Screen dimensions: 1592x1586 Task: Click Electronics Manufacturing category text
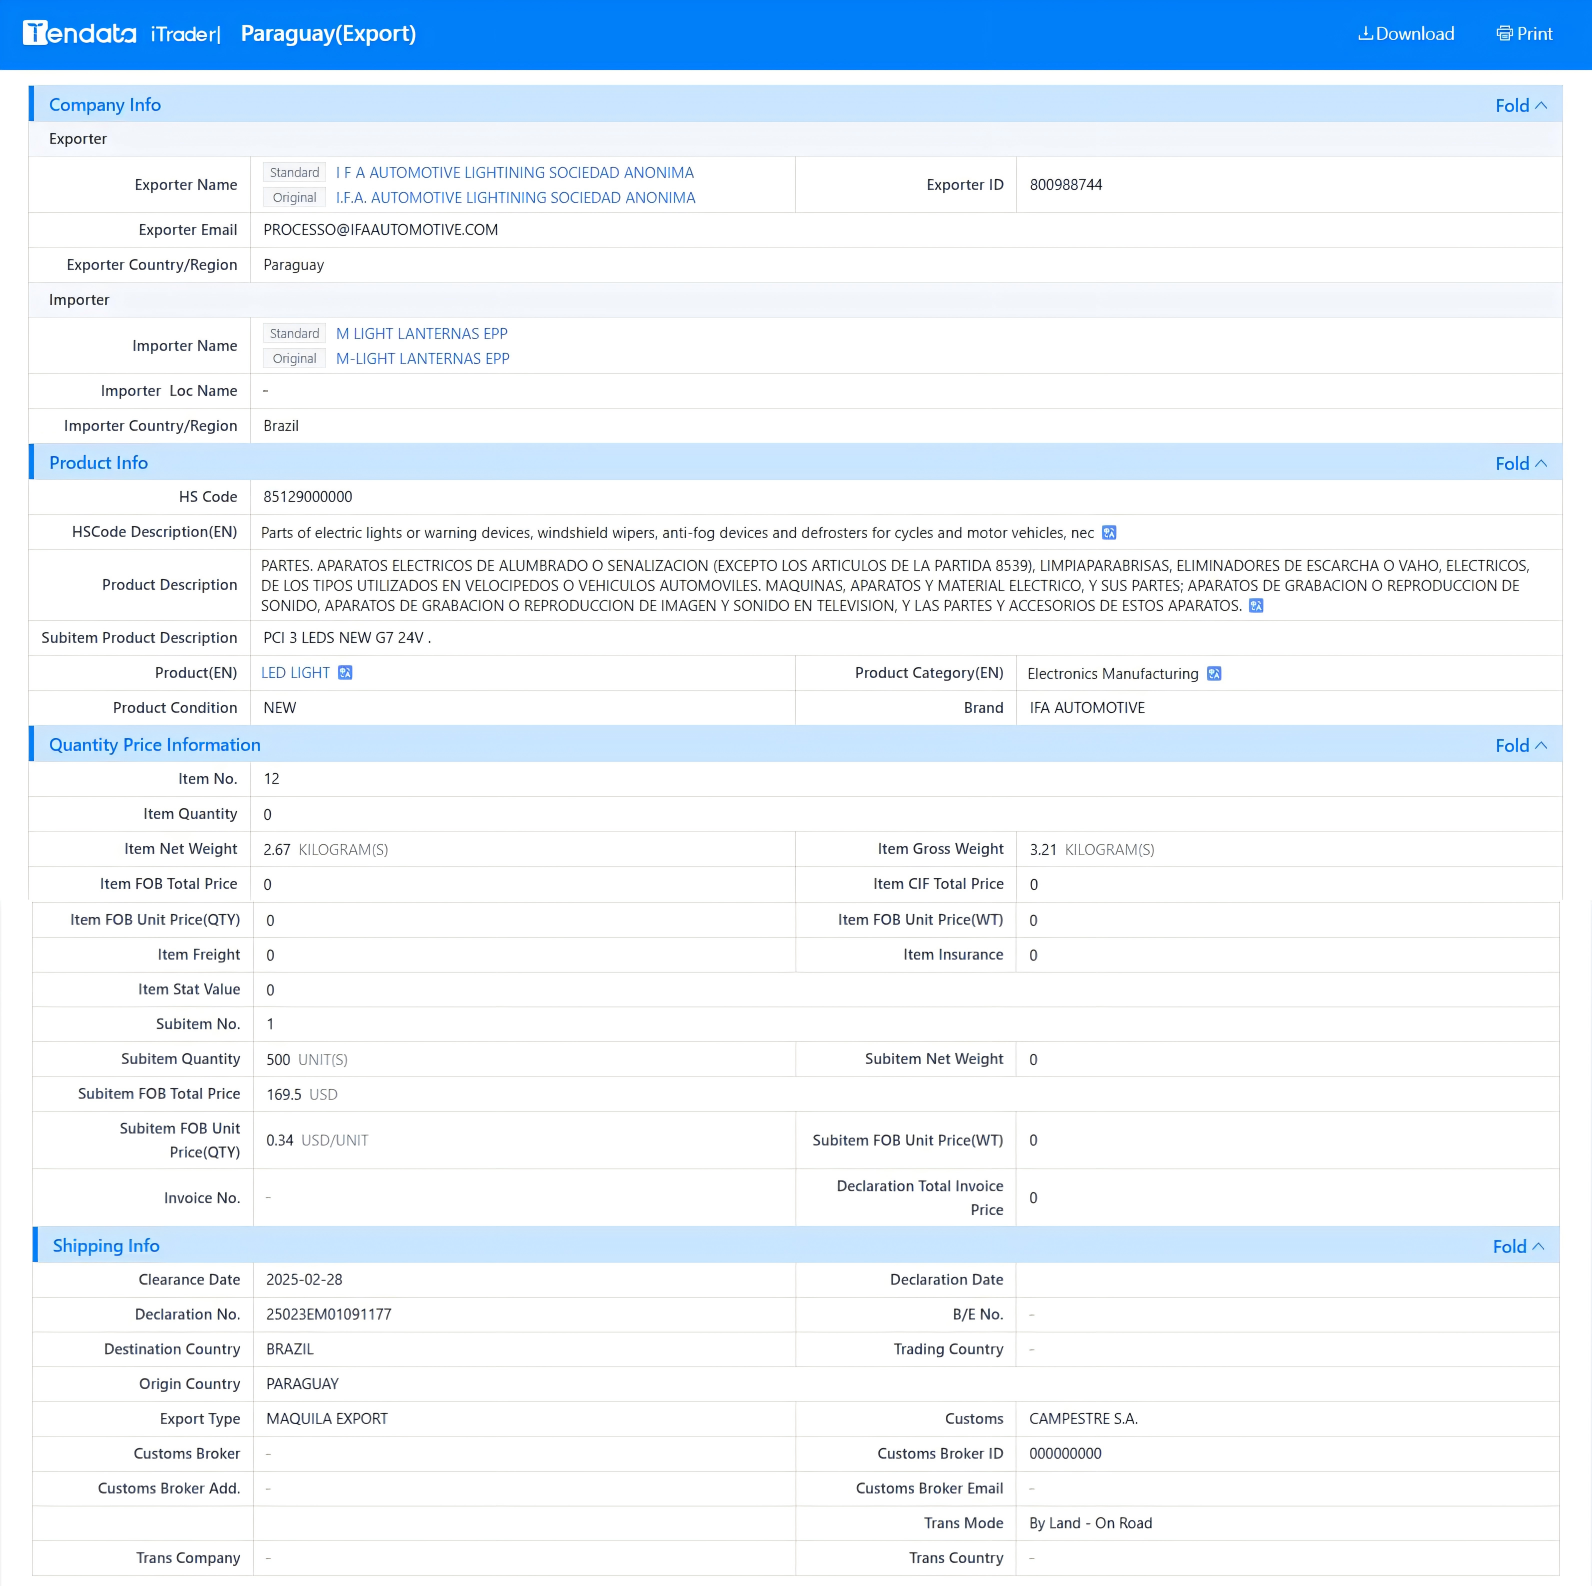(1113, 674)
